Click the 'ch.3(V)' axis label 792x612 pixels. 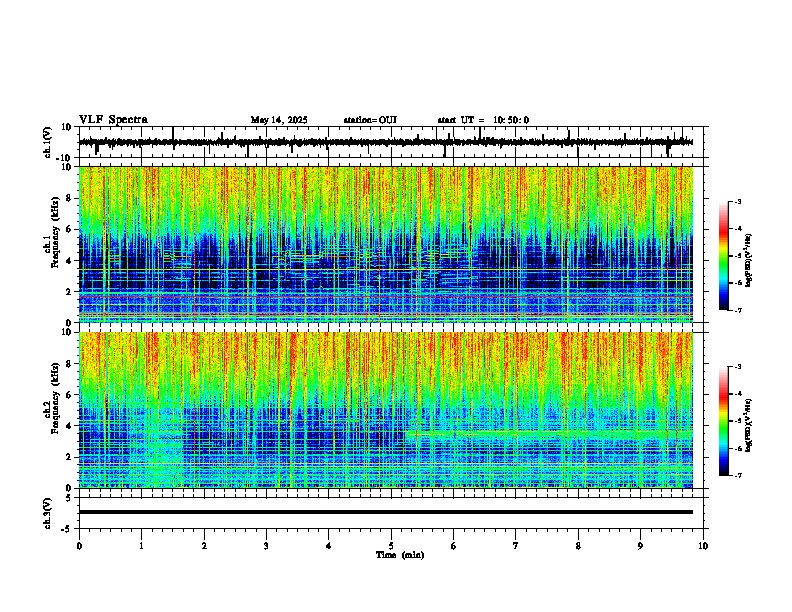48,514
